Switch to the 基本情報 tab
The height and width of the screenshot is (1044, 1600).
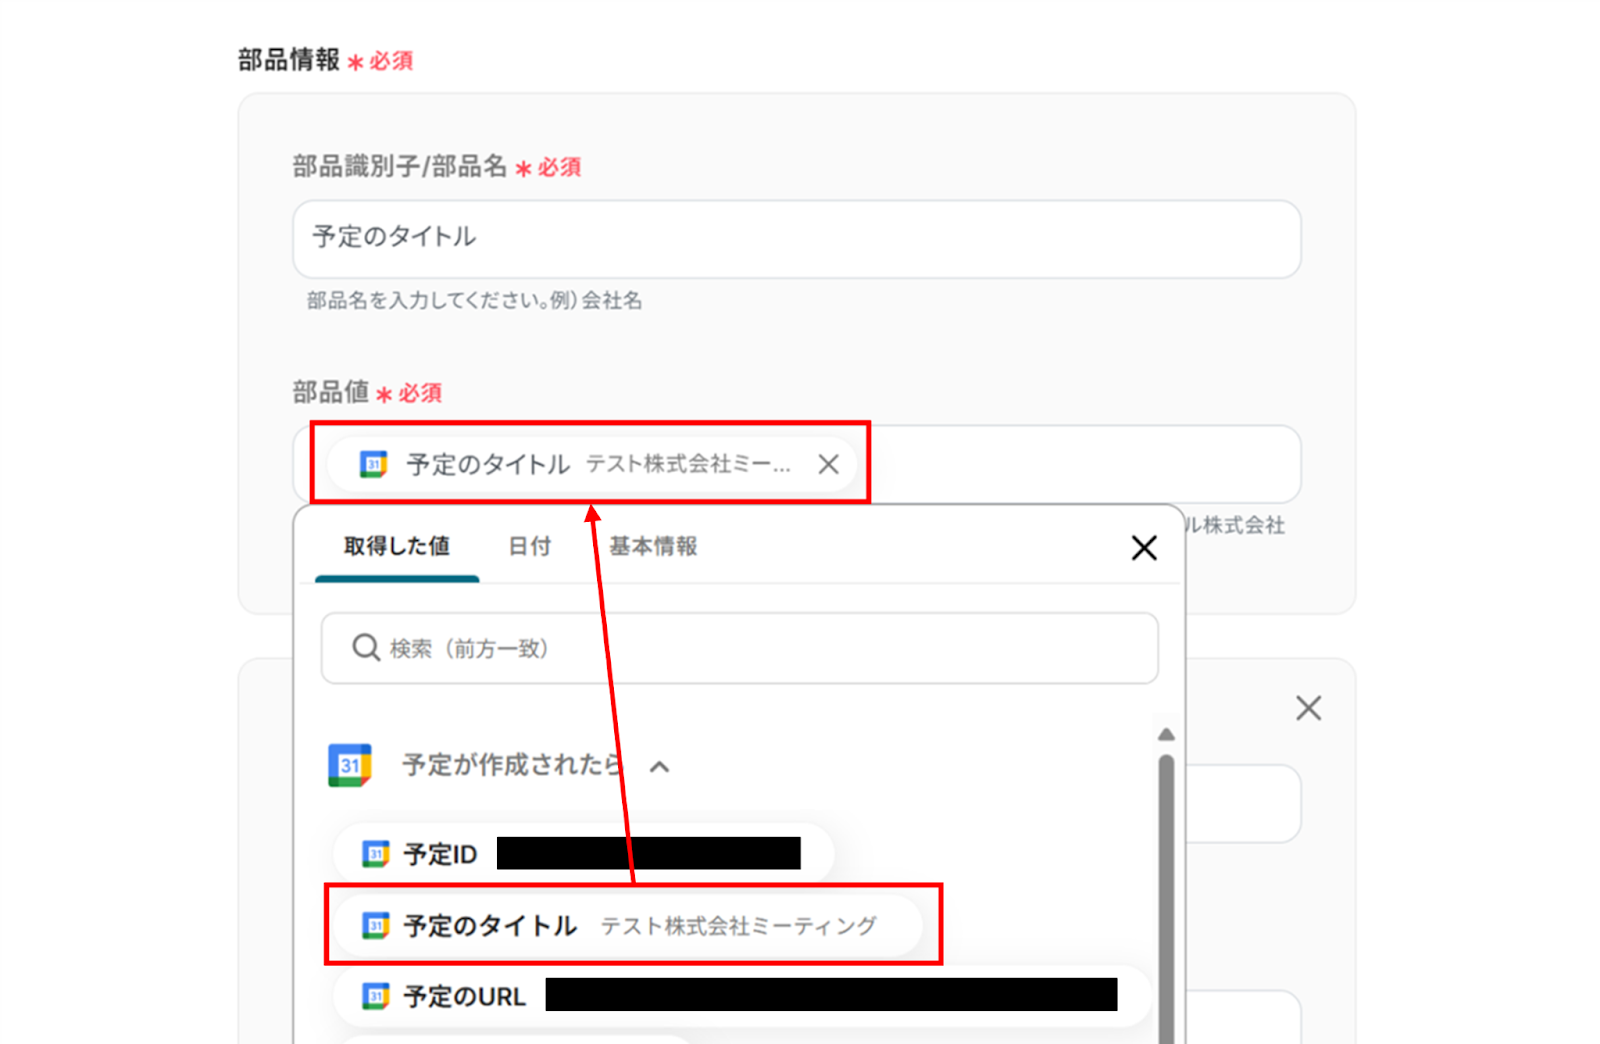(653, 546)
